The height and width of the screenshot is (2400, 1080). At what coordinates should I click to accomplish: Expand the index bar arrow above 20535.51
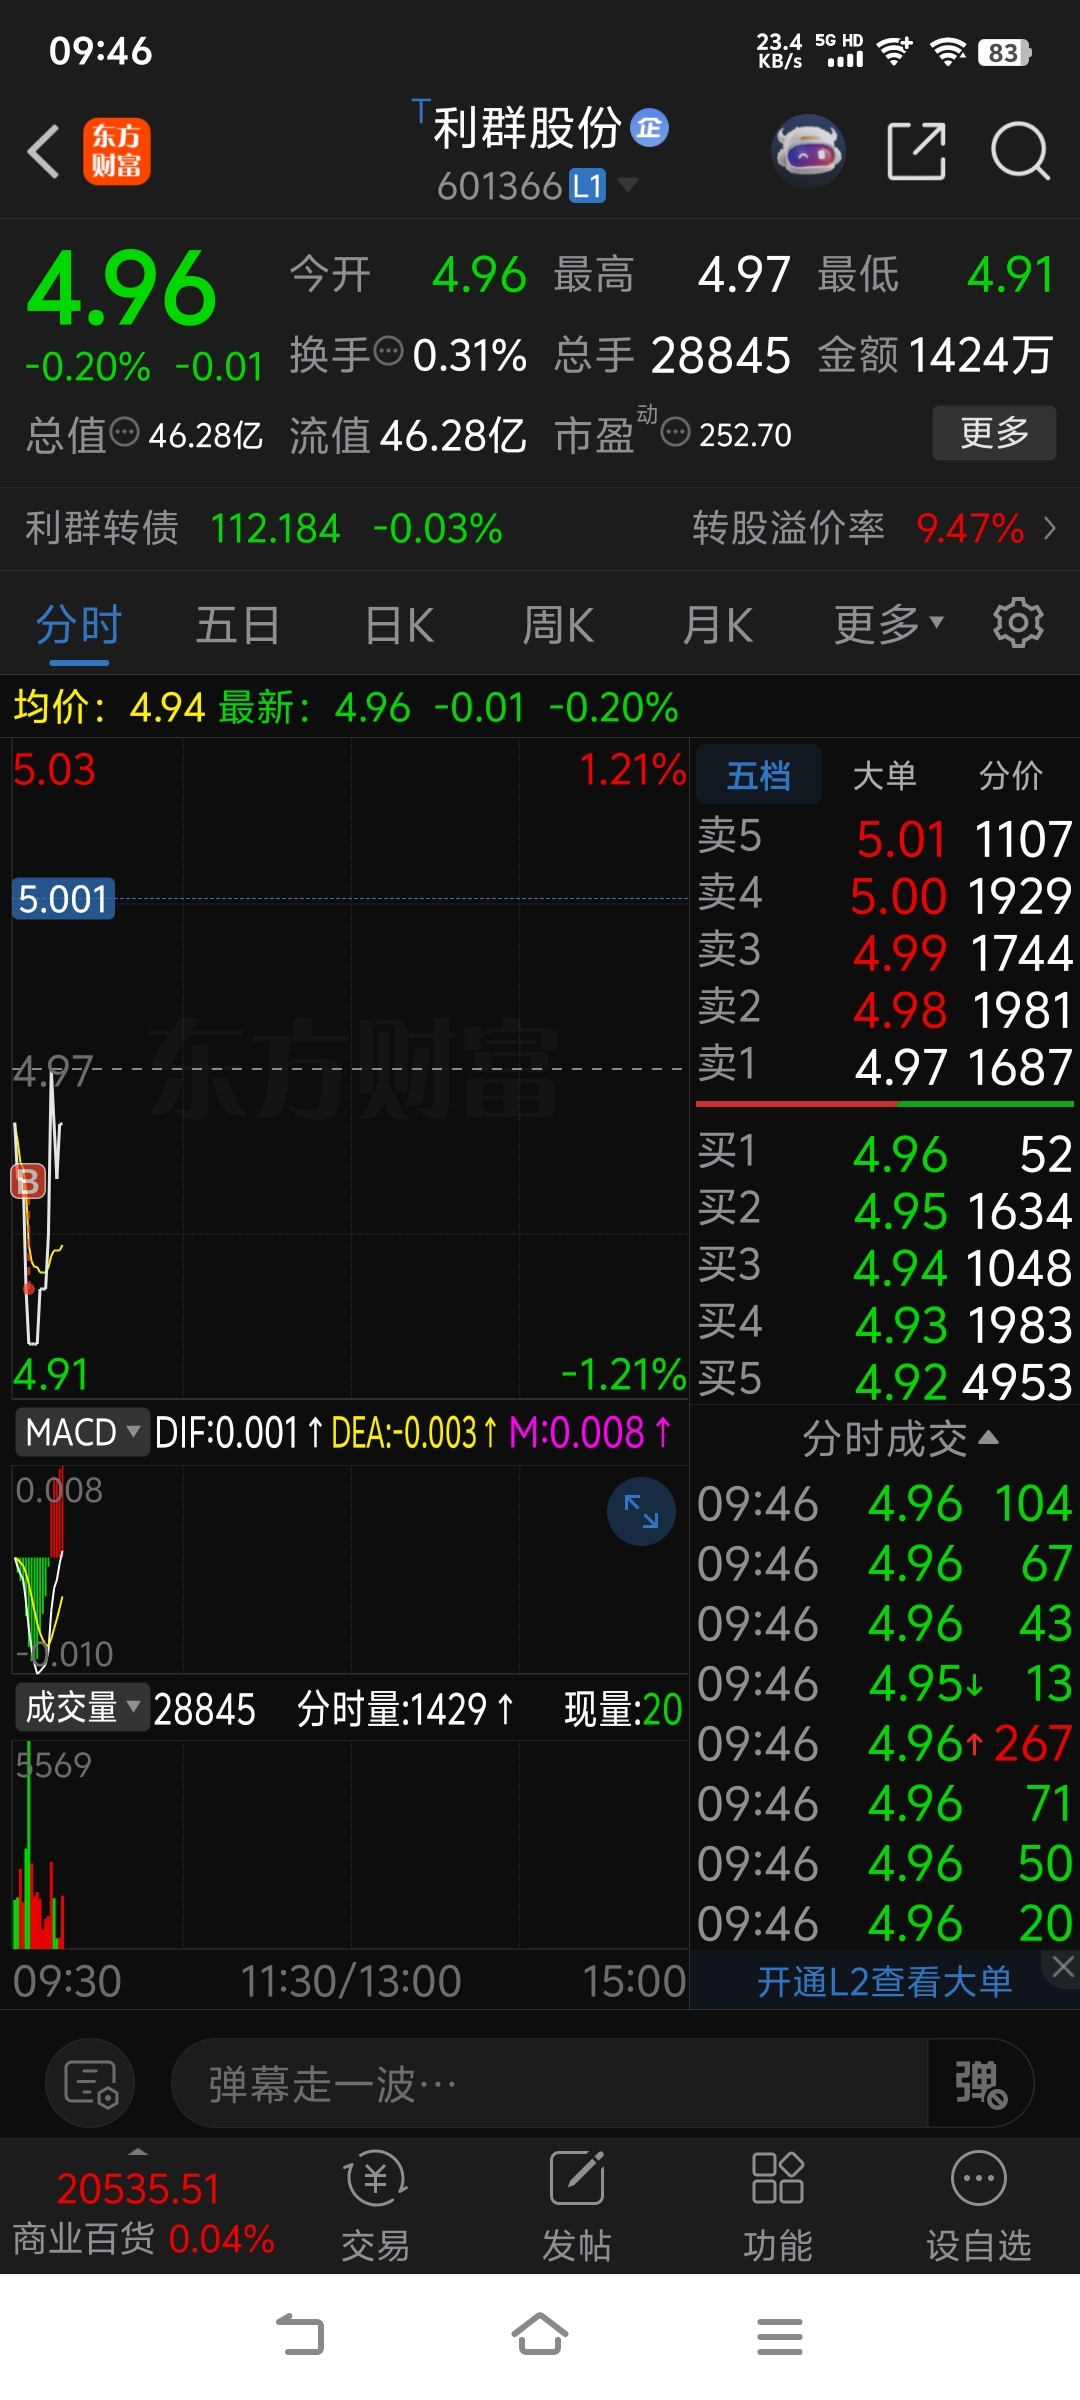tap(138, 2151)
